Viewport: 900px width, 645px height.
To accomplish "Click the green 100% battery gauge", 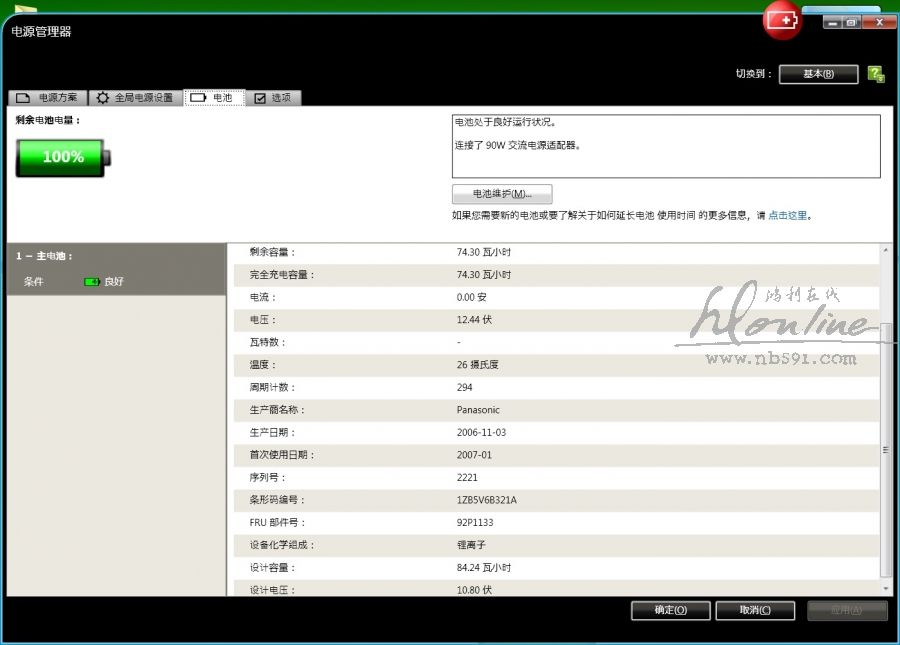I will pos(62,157).
